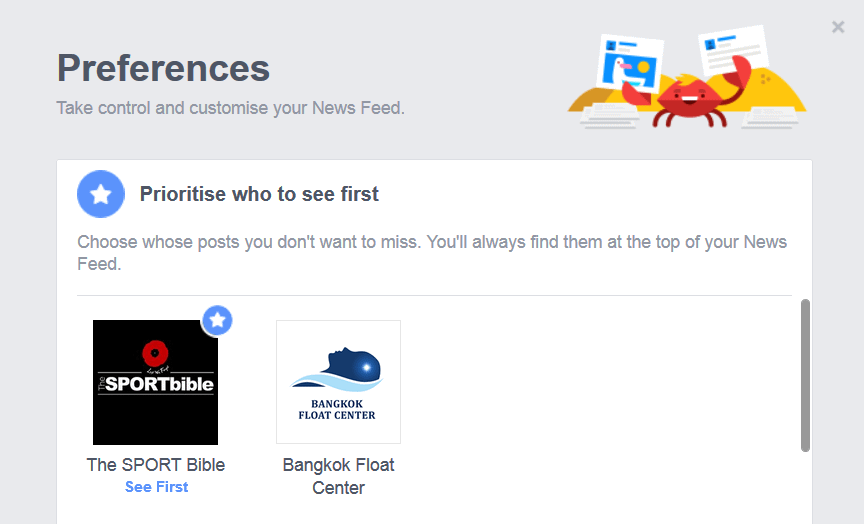Click The SPORT Bible page name

click(x=156, y=465)
